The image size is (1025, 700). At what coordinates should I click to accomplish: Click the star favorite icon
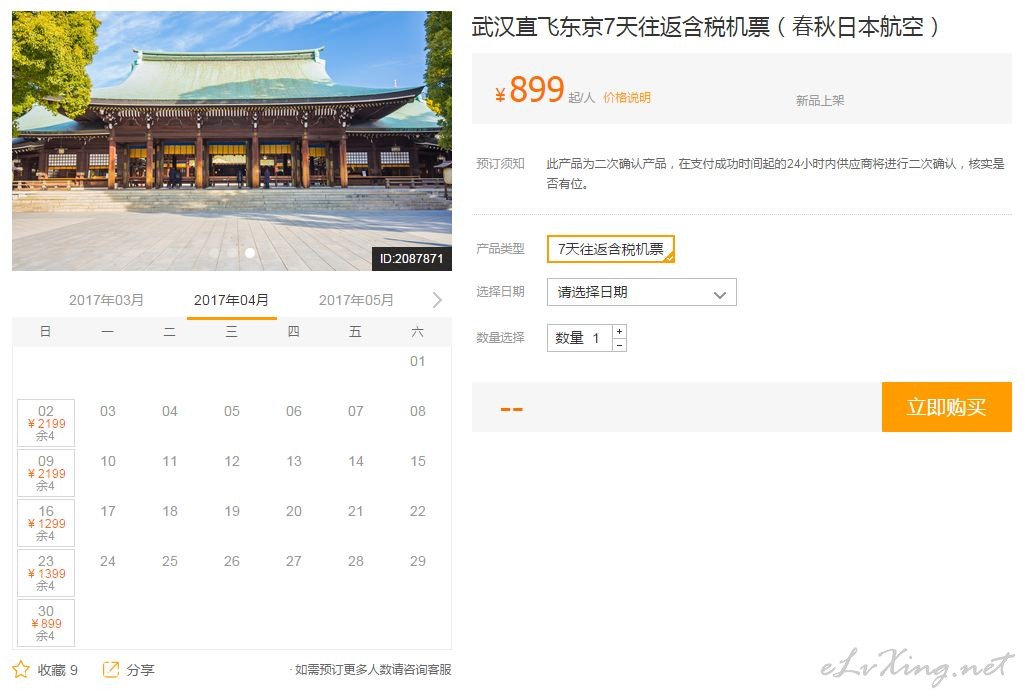(x=21, y=669)
